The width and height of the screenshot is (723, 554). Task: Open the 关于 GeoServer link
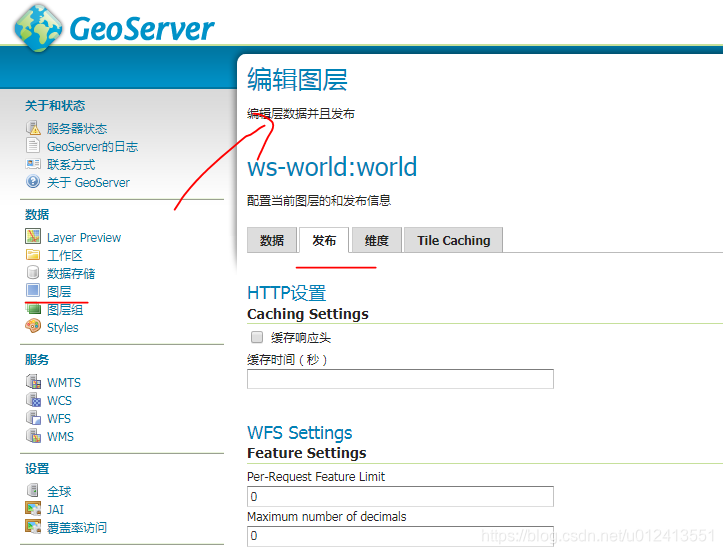coord(89,183)
